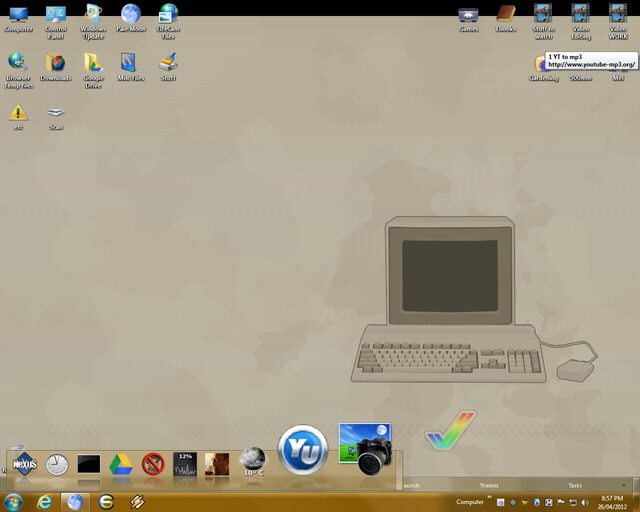Click the Nexus dock icon
The width and height of the screenshot is (640, 512).
coord(24,464)
